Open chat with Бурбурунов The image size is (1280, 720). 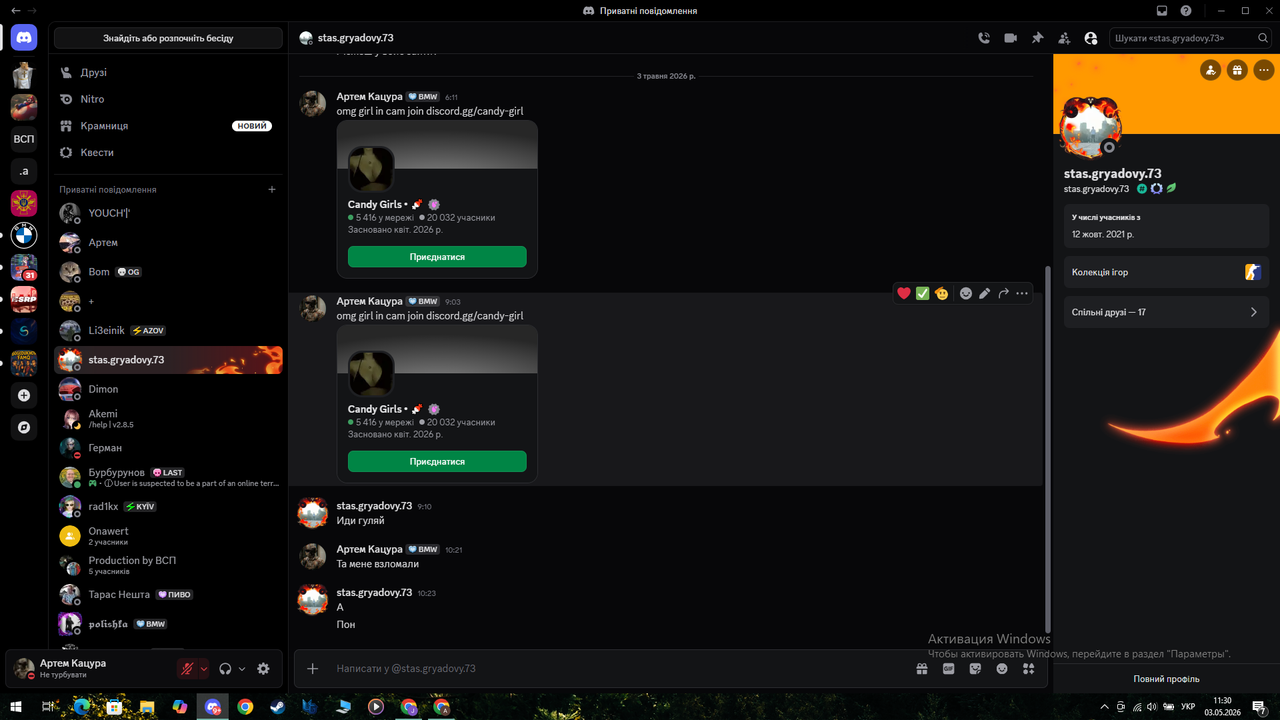point(168,477)
